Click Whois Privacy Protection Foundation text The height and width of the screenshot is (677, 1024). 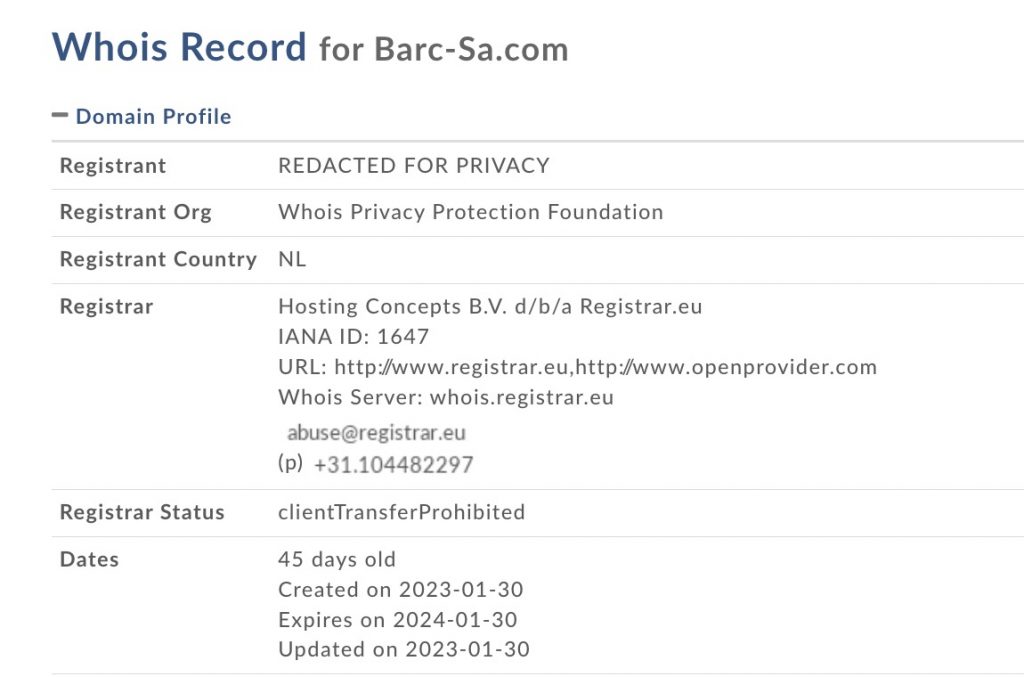[470, 212]
